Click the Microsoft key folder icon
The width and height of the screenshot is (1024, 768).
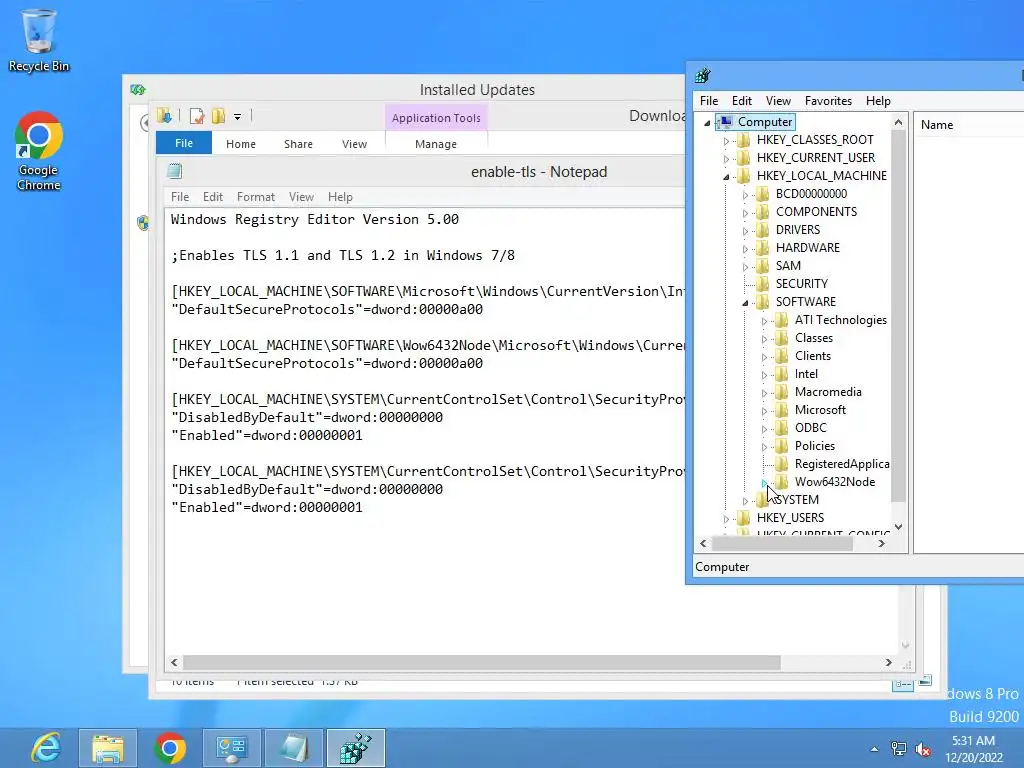(781, 410)
